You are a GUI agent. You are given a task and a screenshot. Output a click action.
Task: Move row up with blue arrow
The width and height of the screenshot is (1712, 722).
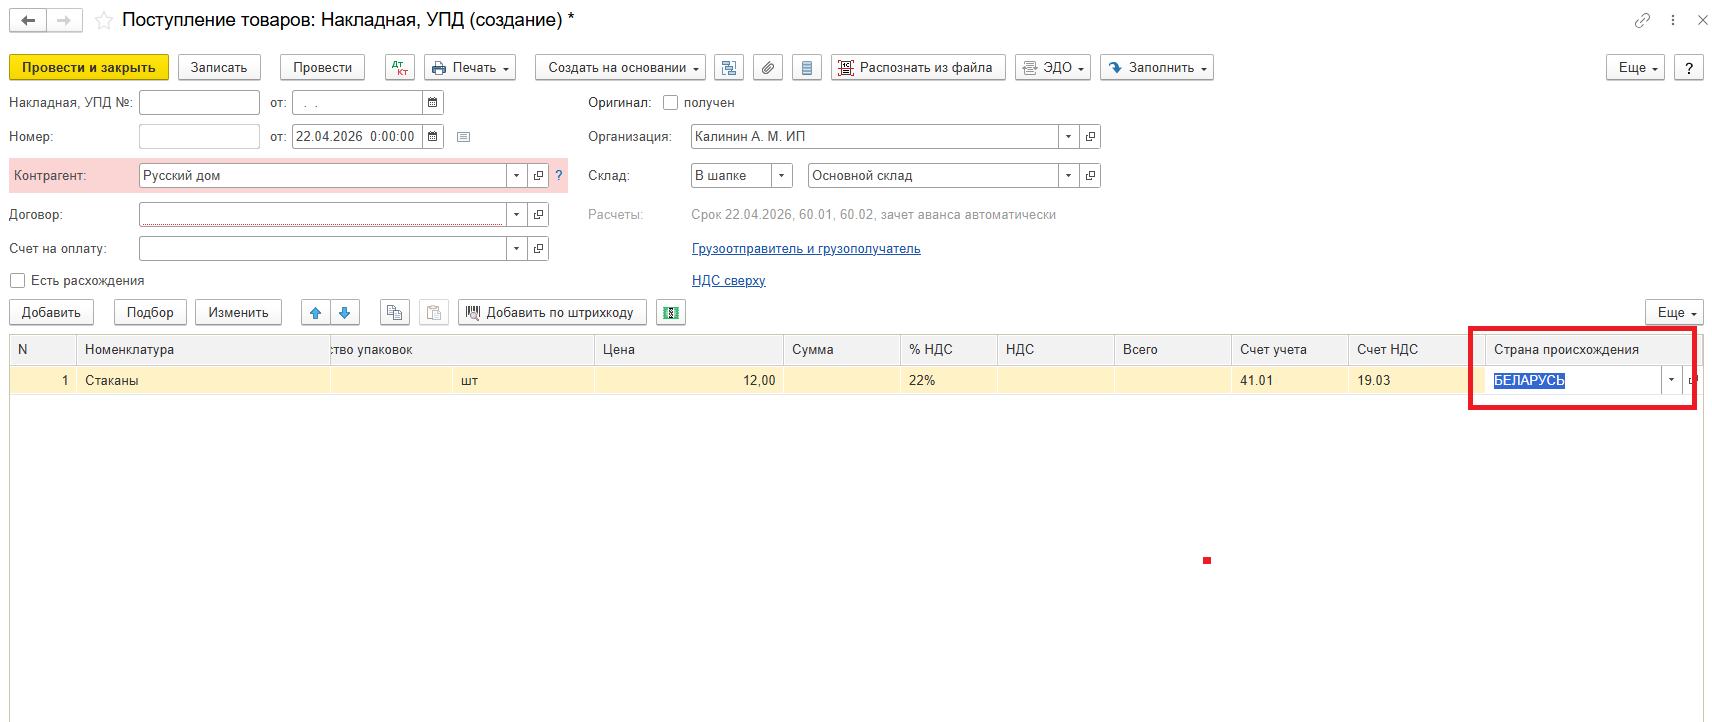point(316,312)
